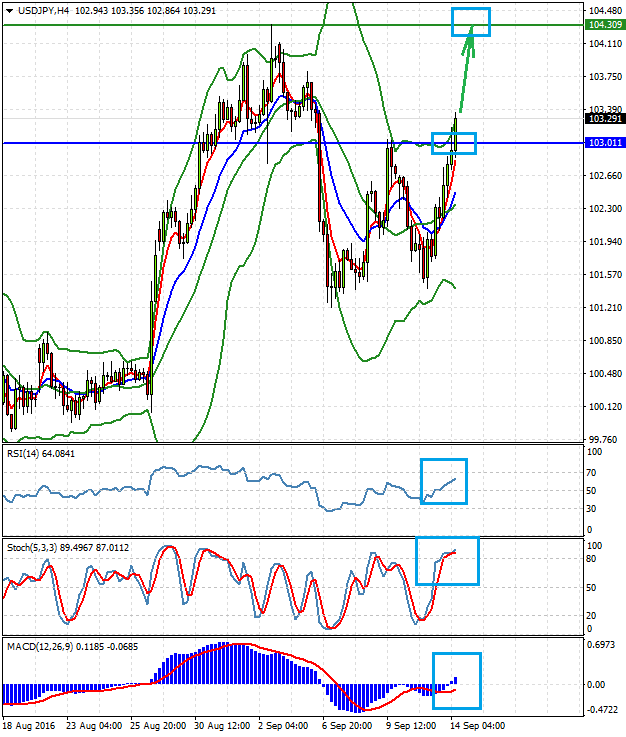
Task: Click the black 103.291 current price tag
Action: 603,119
